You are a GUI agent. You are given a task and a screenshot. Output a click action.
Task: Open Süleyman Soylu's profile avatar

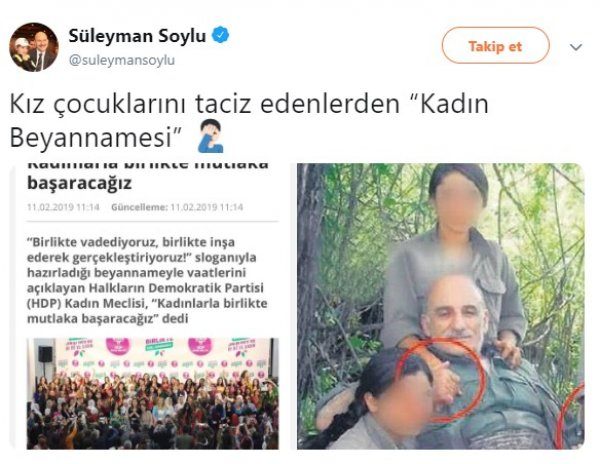click(34, 47)
